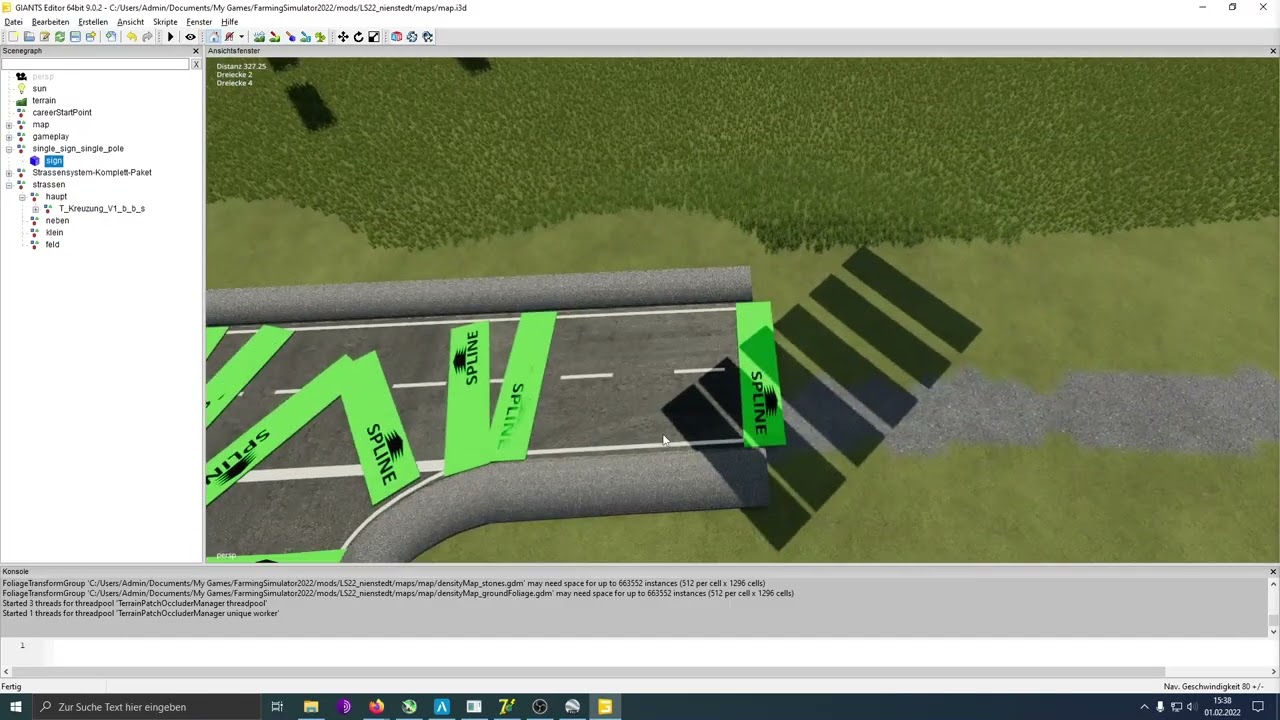
Task: Create a new scene with the New icon
Action: point(14,37)
